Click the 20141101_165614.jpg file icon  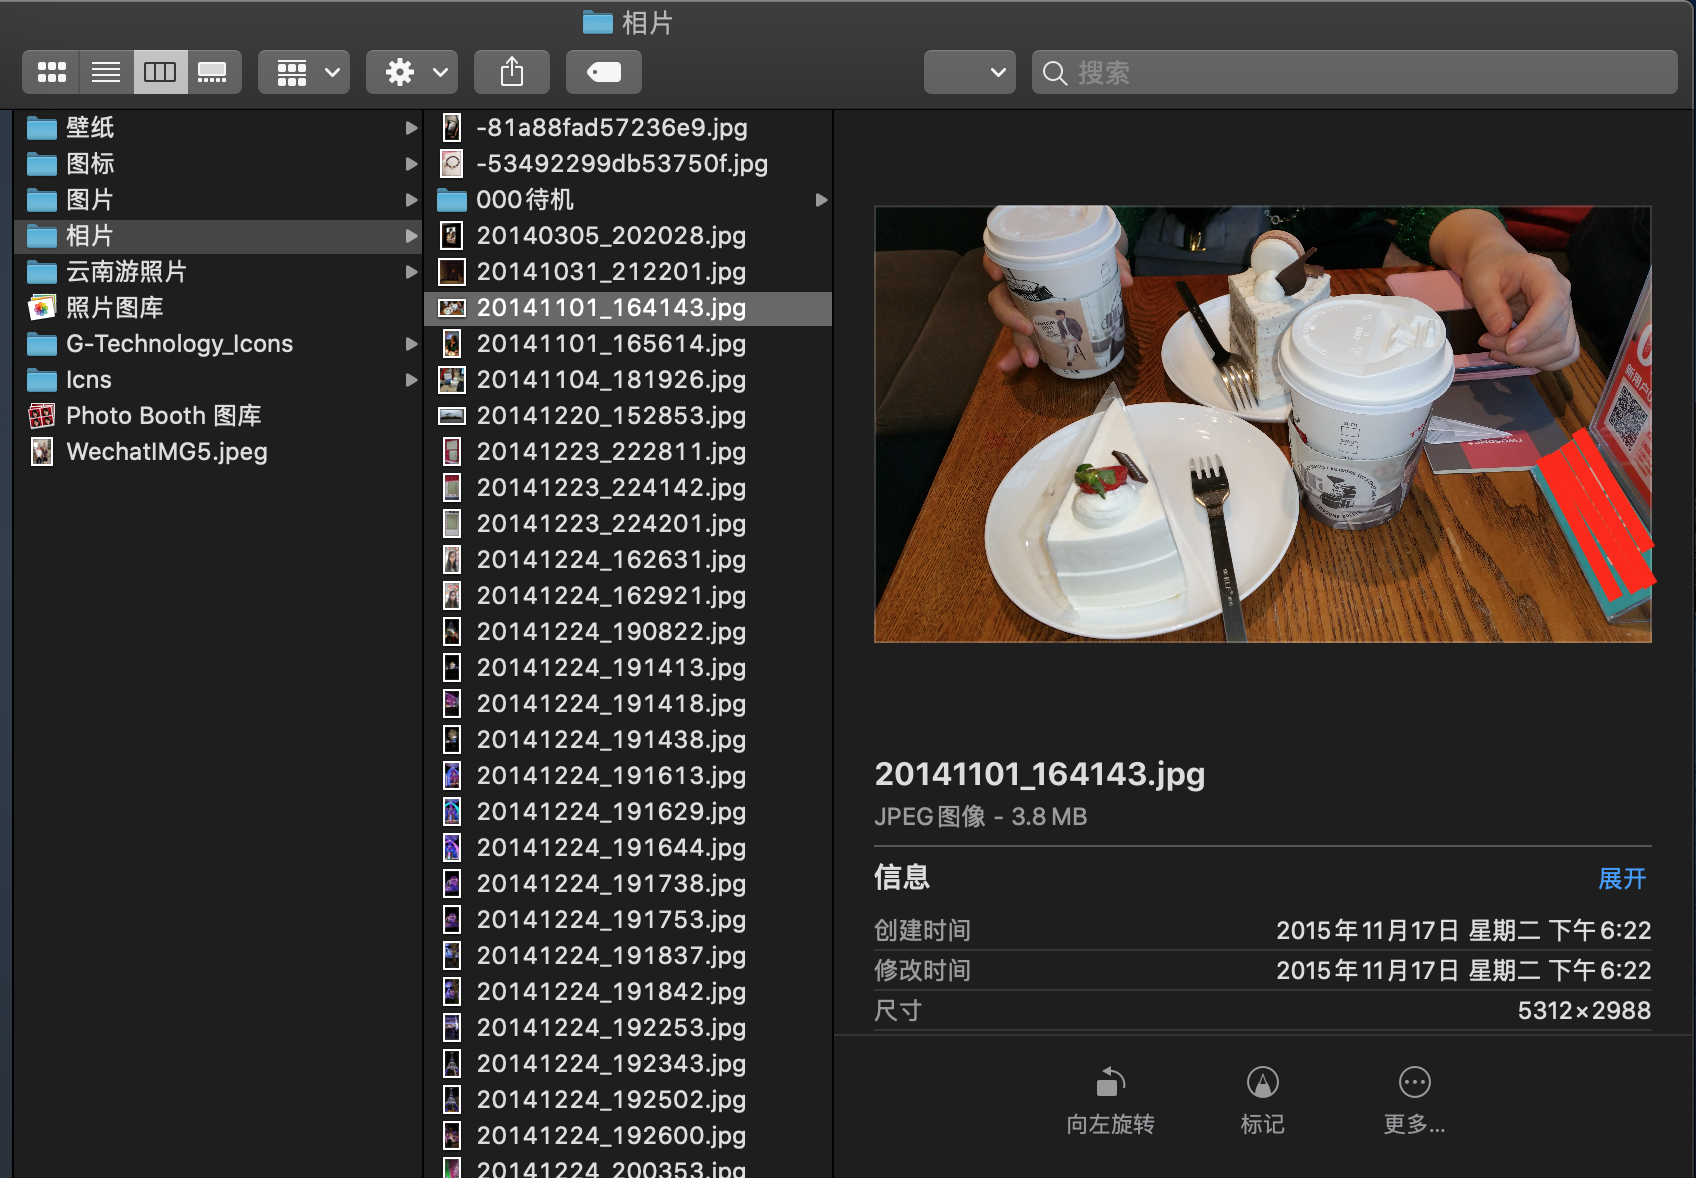point(452,344)
